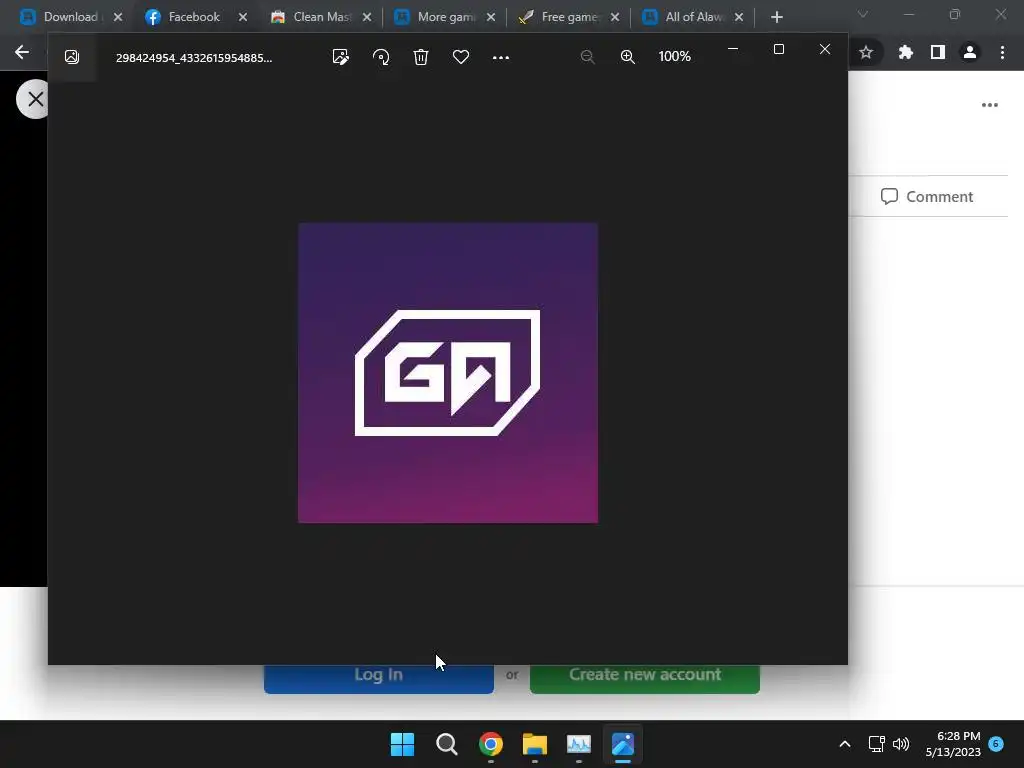Open Chrome profile icon
This screenshot has height=768, width=1024.
(x=970, y=52)
